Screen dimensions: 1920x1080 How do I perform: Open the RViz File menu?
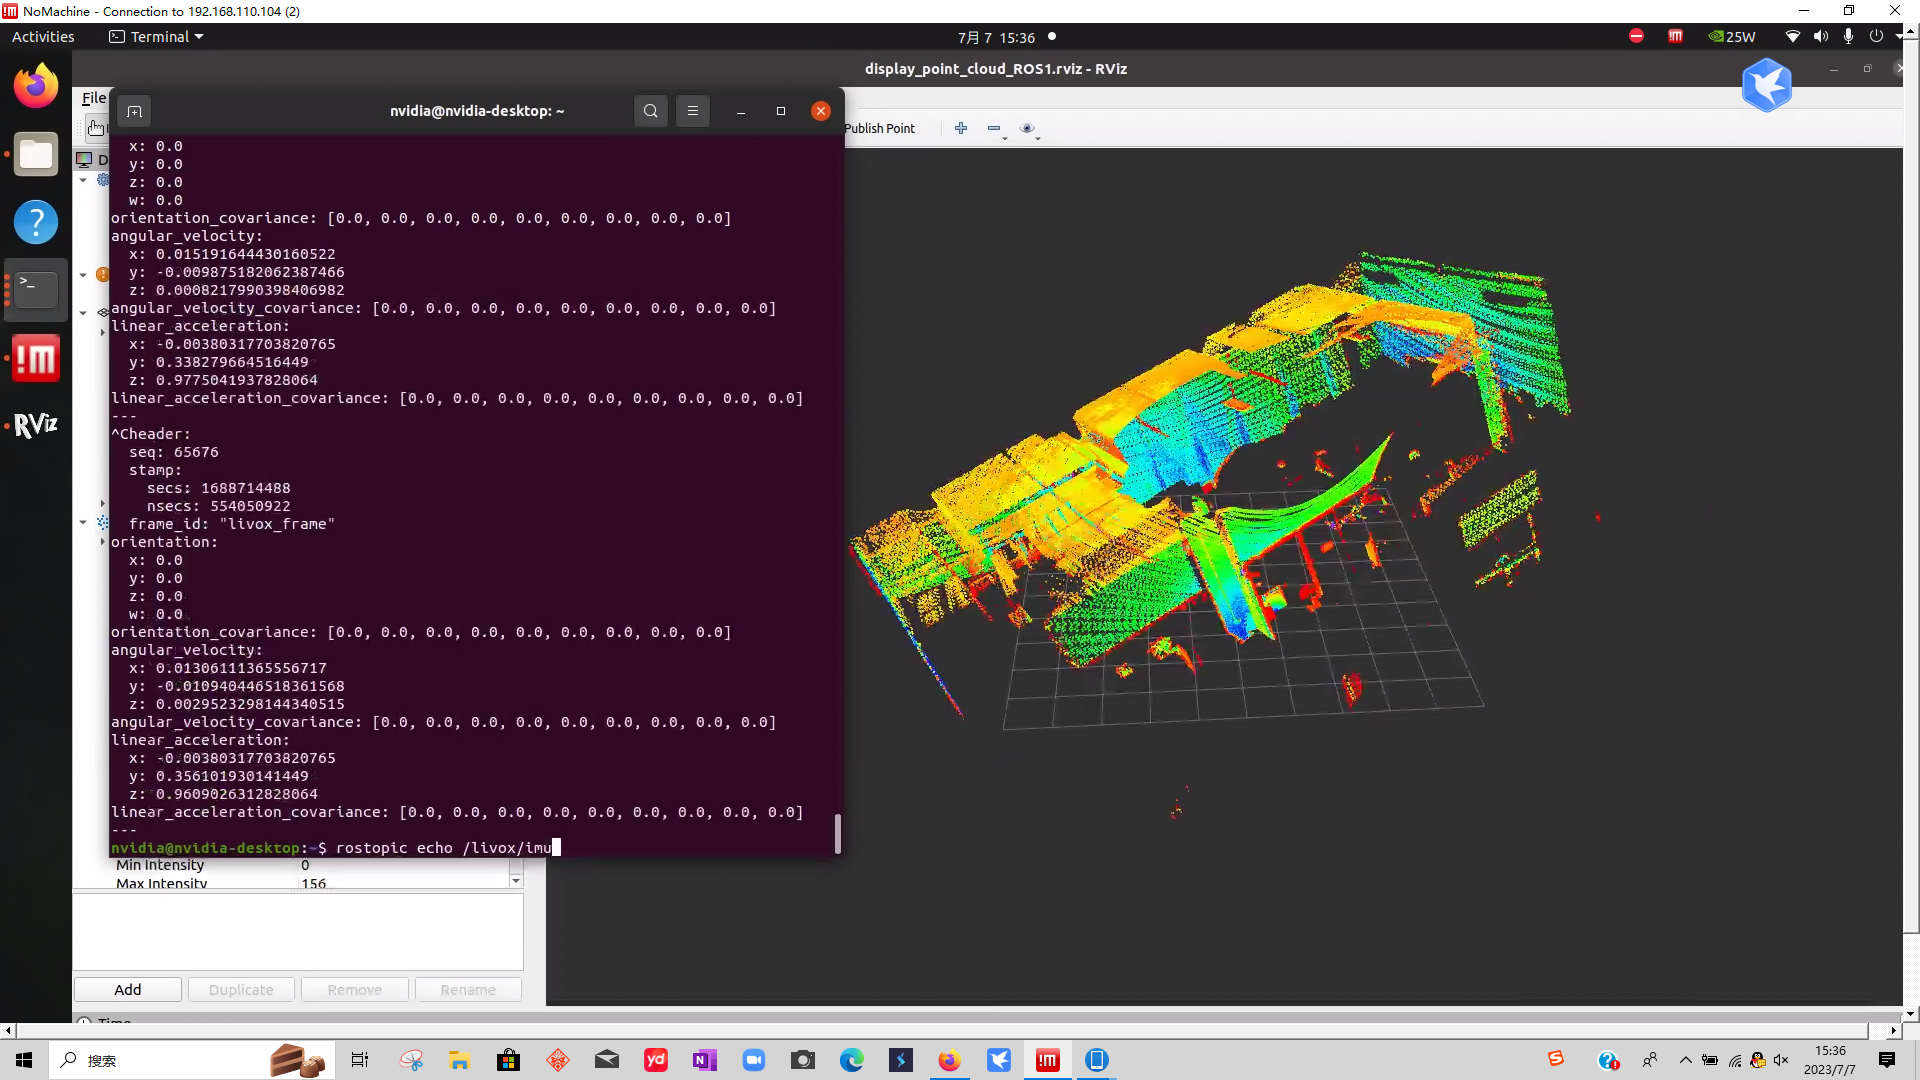click(x=93, y=98)
